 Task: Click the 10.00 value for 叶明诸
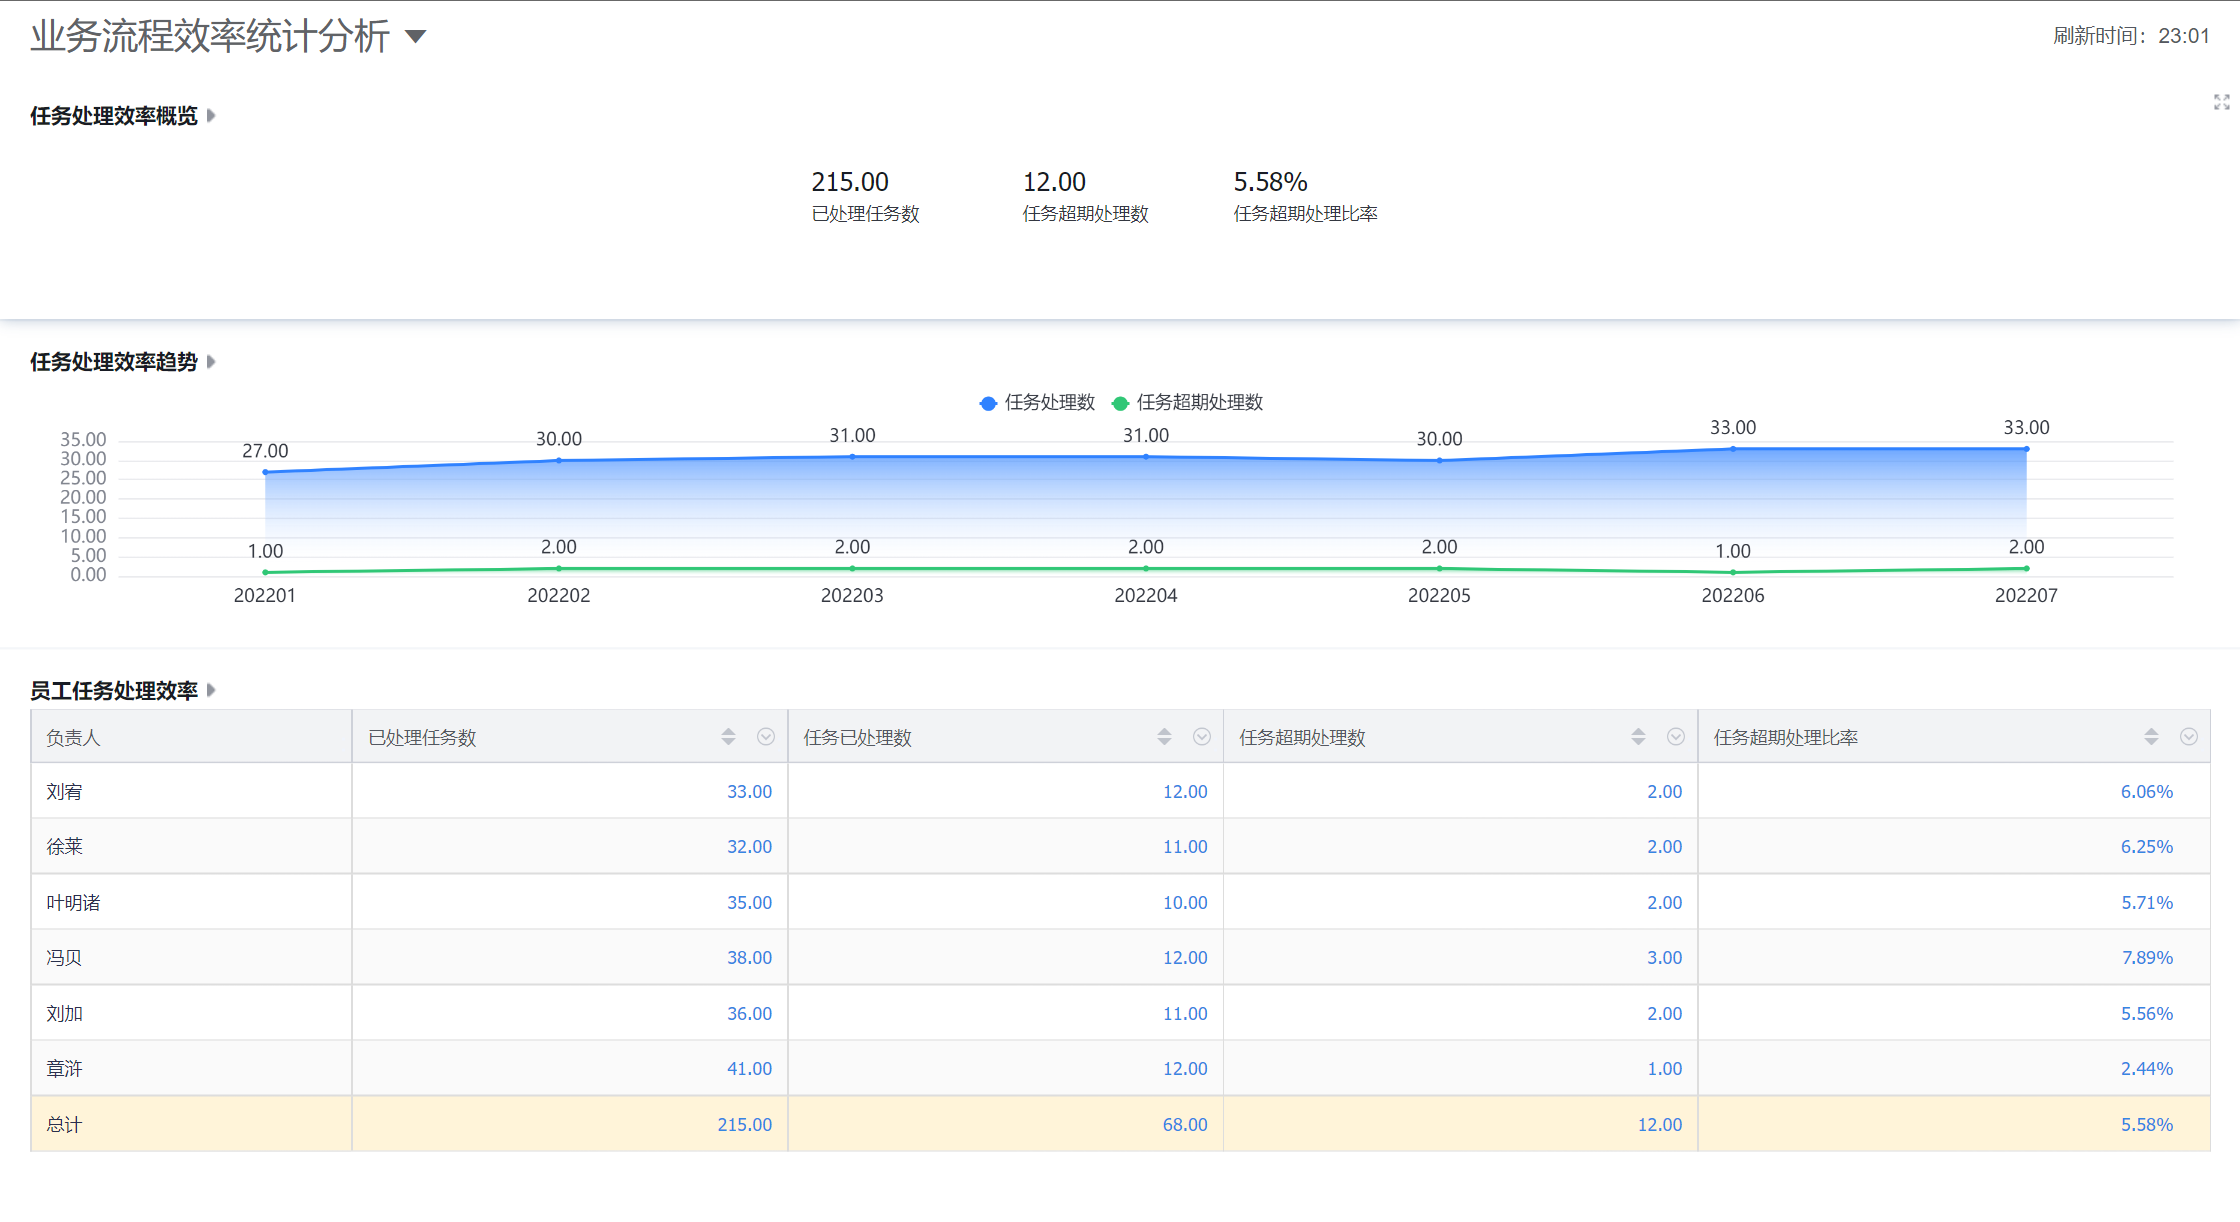[1185, 903]
